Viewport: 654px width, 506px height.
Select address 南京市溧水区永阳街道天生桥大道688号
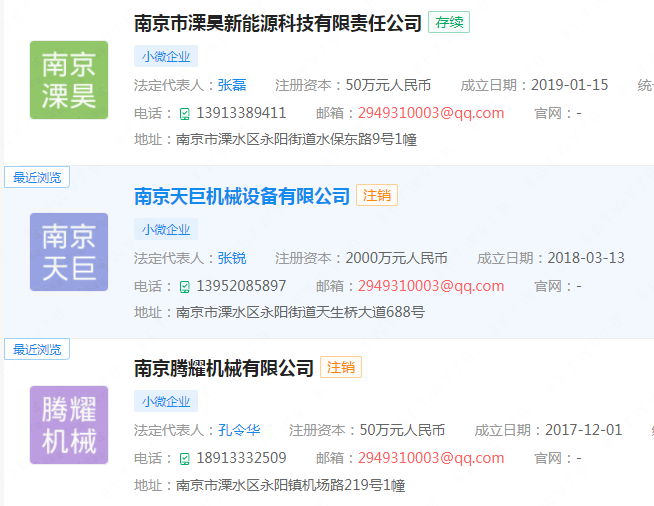click(300, 312)
